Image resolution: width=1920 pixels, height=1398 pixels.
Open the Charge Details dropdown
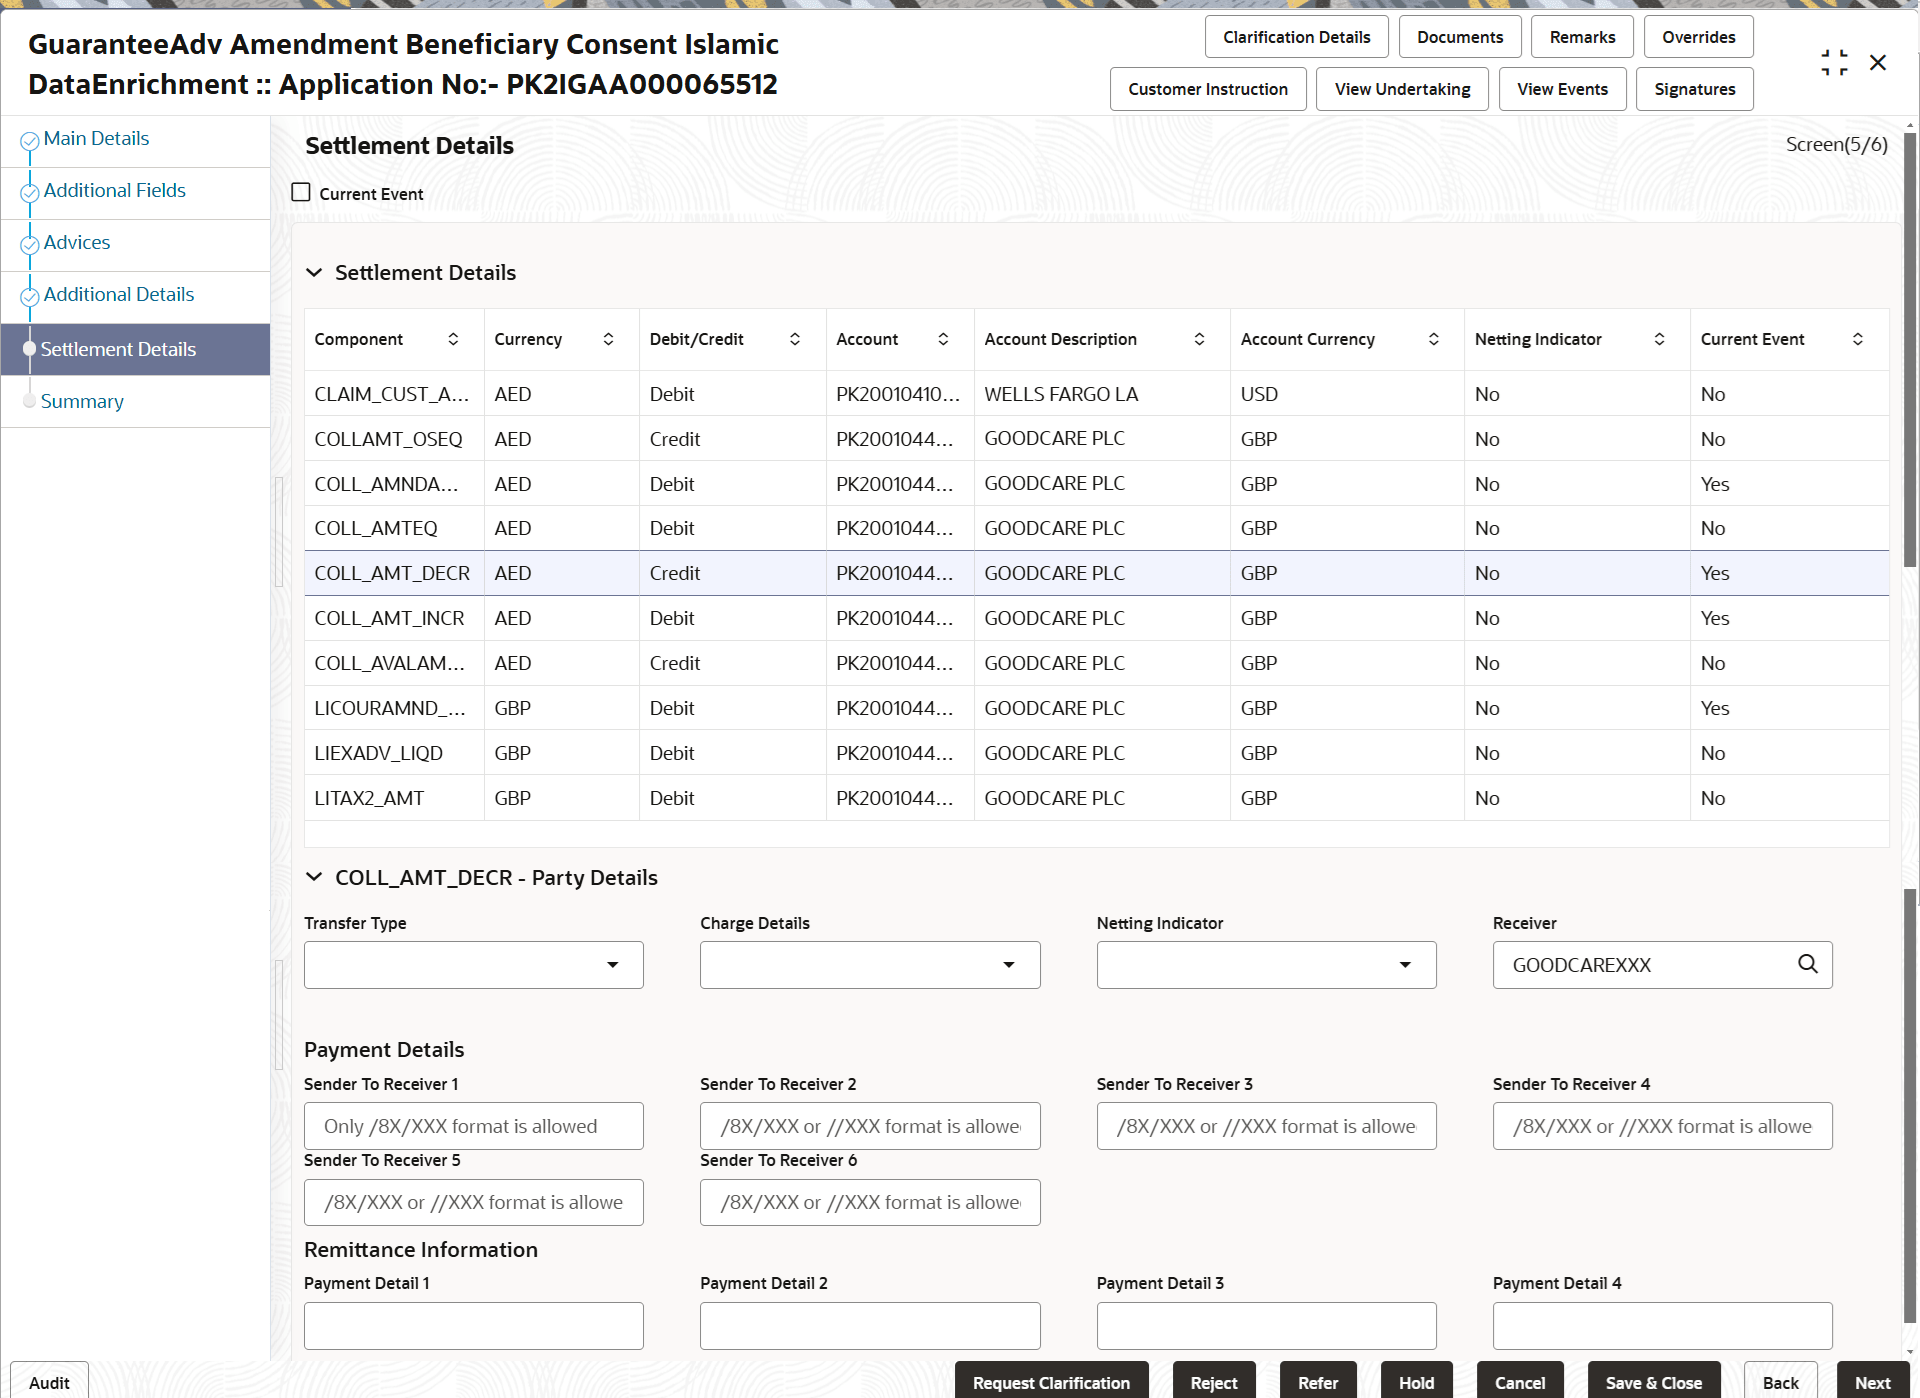[x=870, y=965]
